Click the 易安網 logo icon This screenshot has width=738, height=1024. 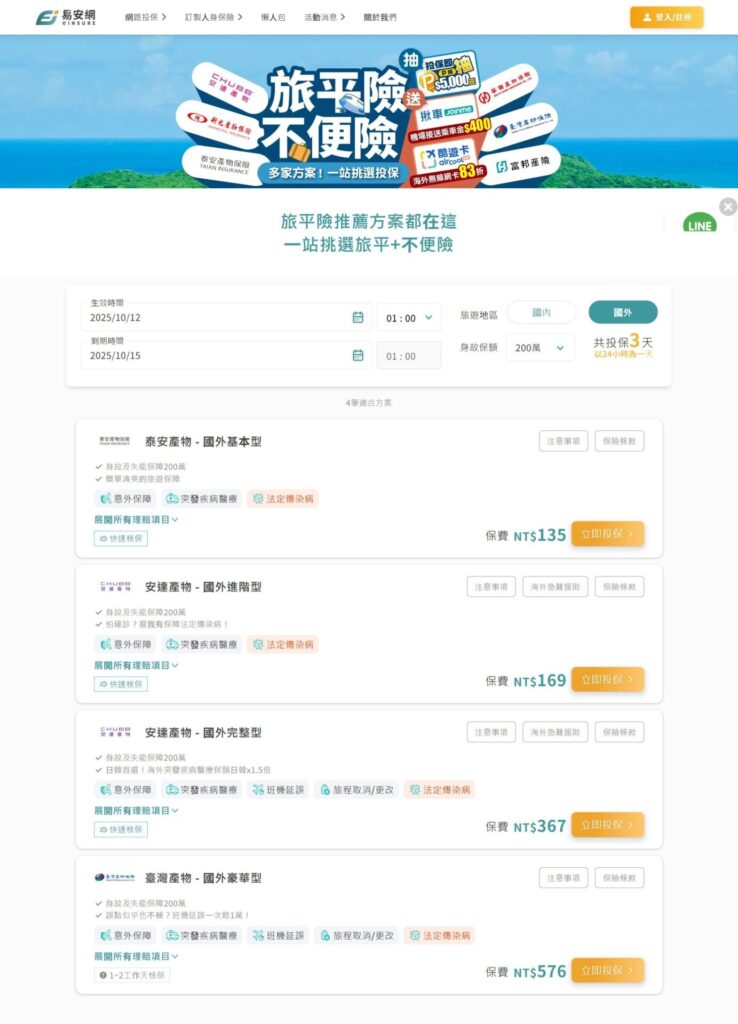[x=45, y=17]
